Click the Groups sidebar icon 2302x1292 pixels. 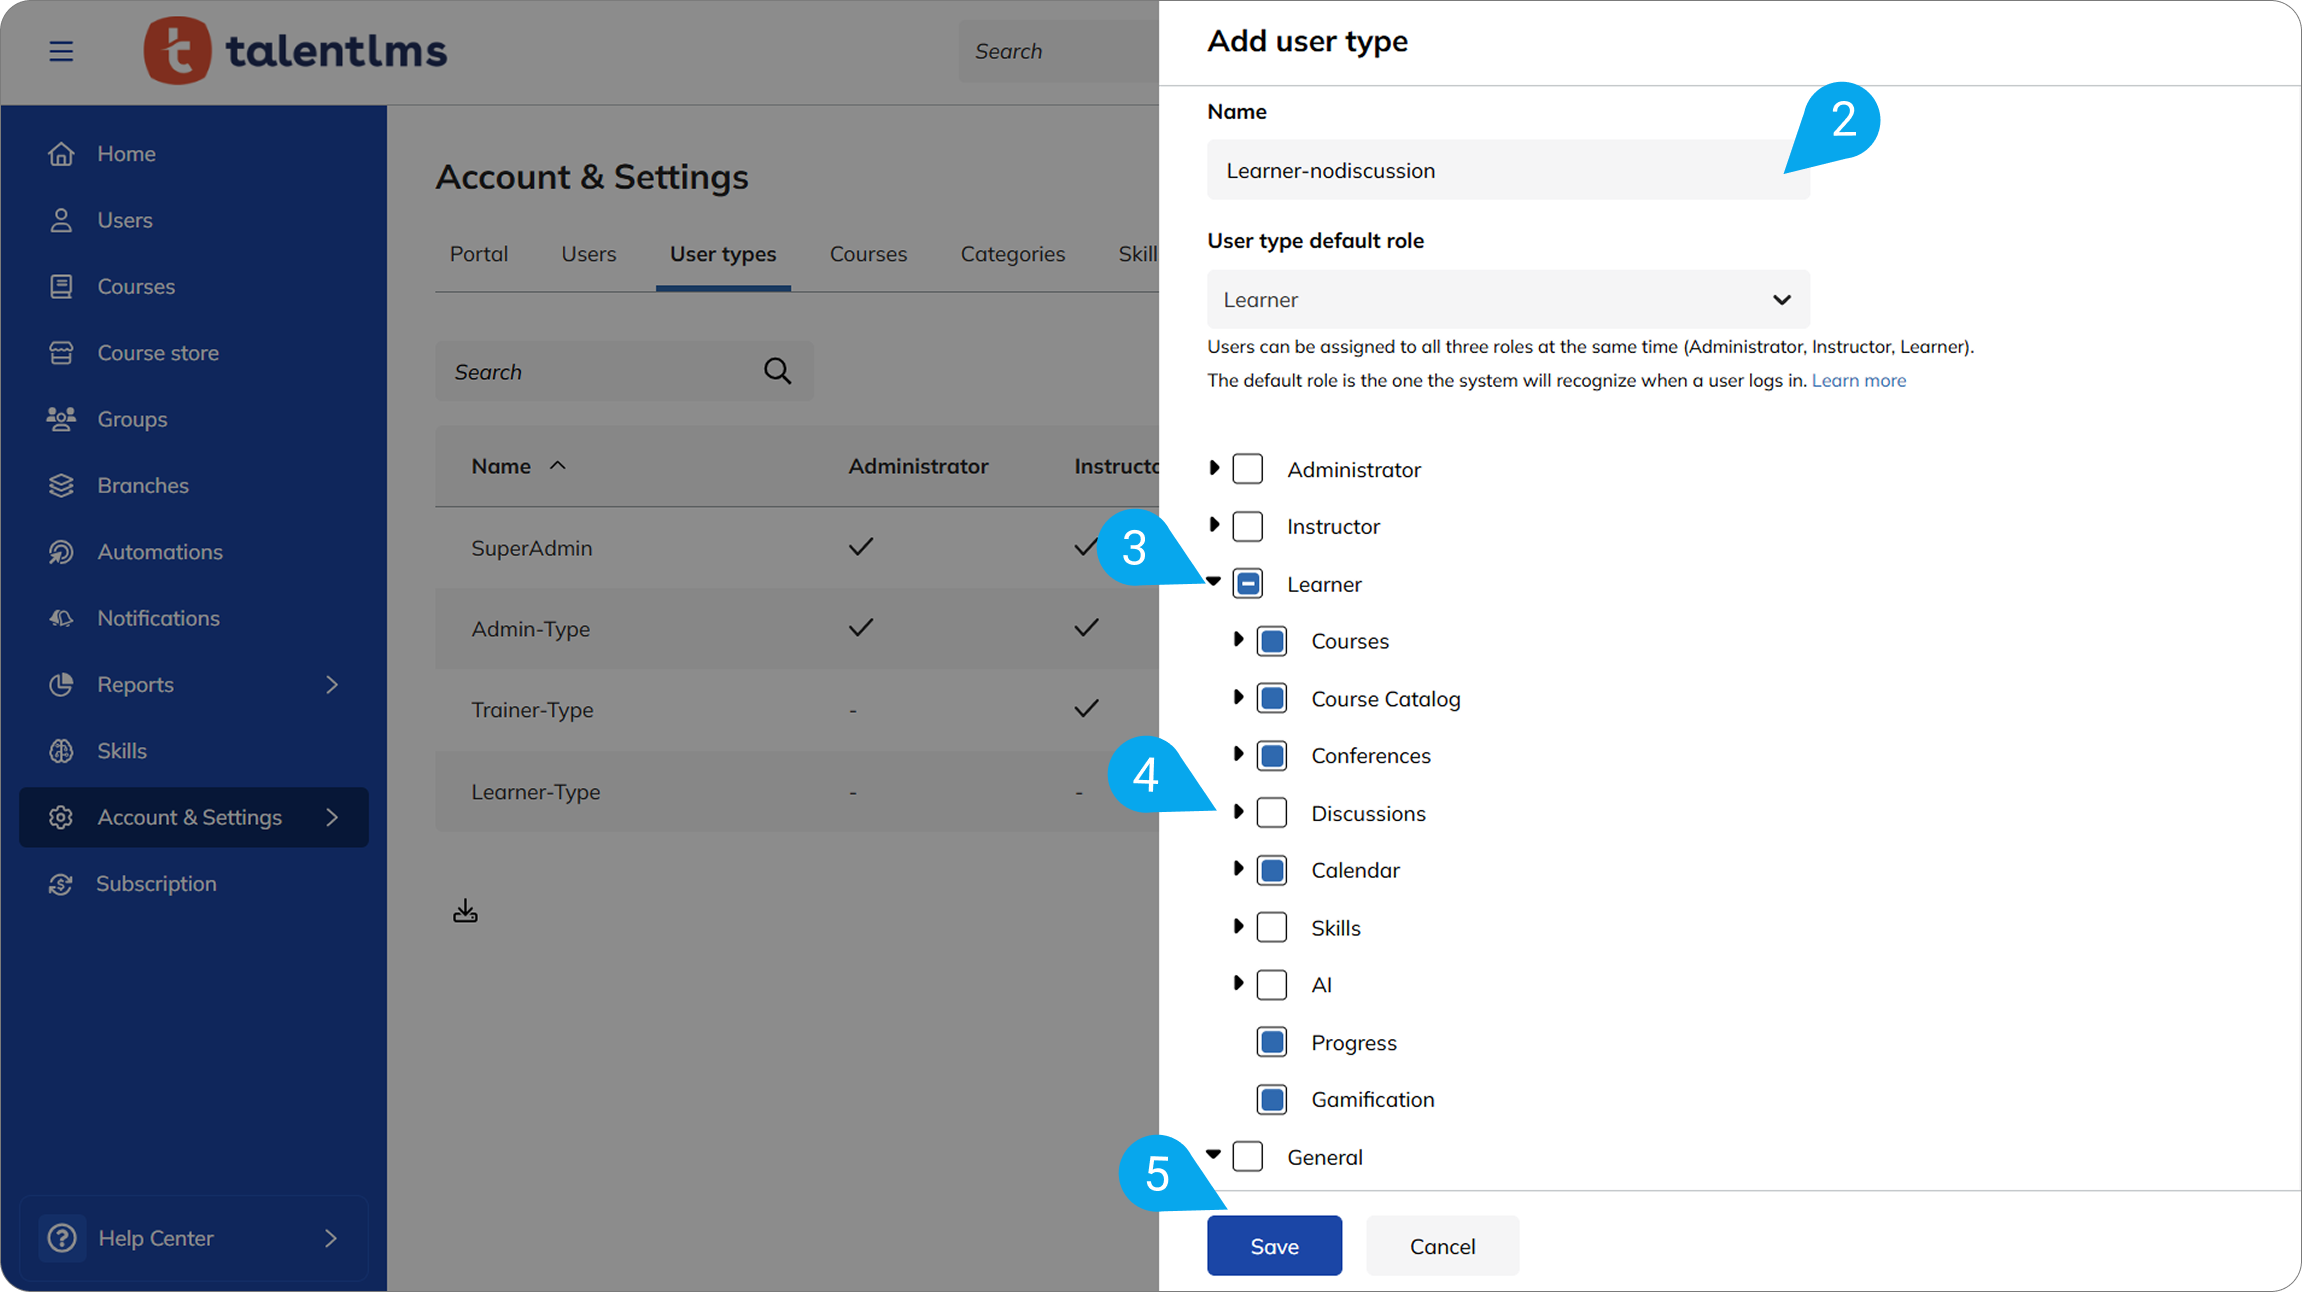coord(61,419)
